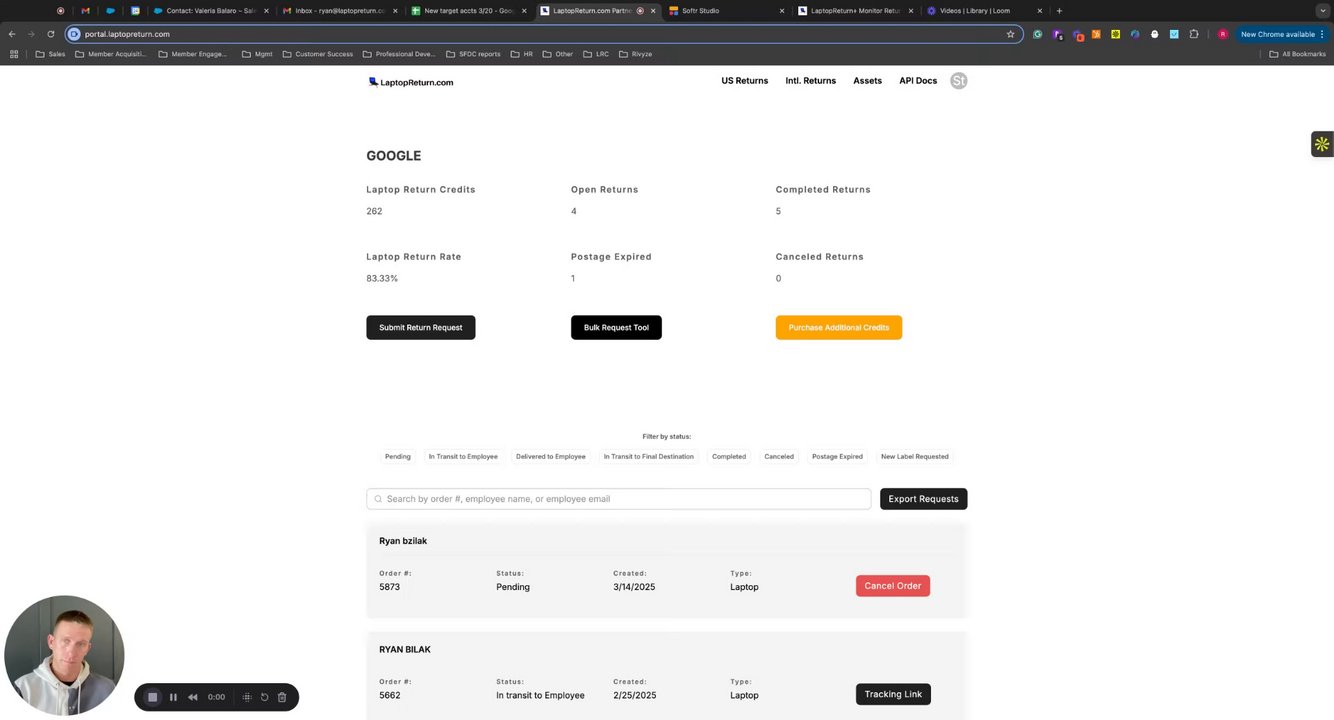This screenshot has height=720, width=1334.
Task: Pause the Loom recording
Action: (x=173, y=697)
